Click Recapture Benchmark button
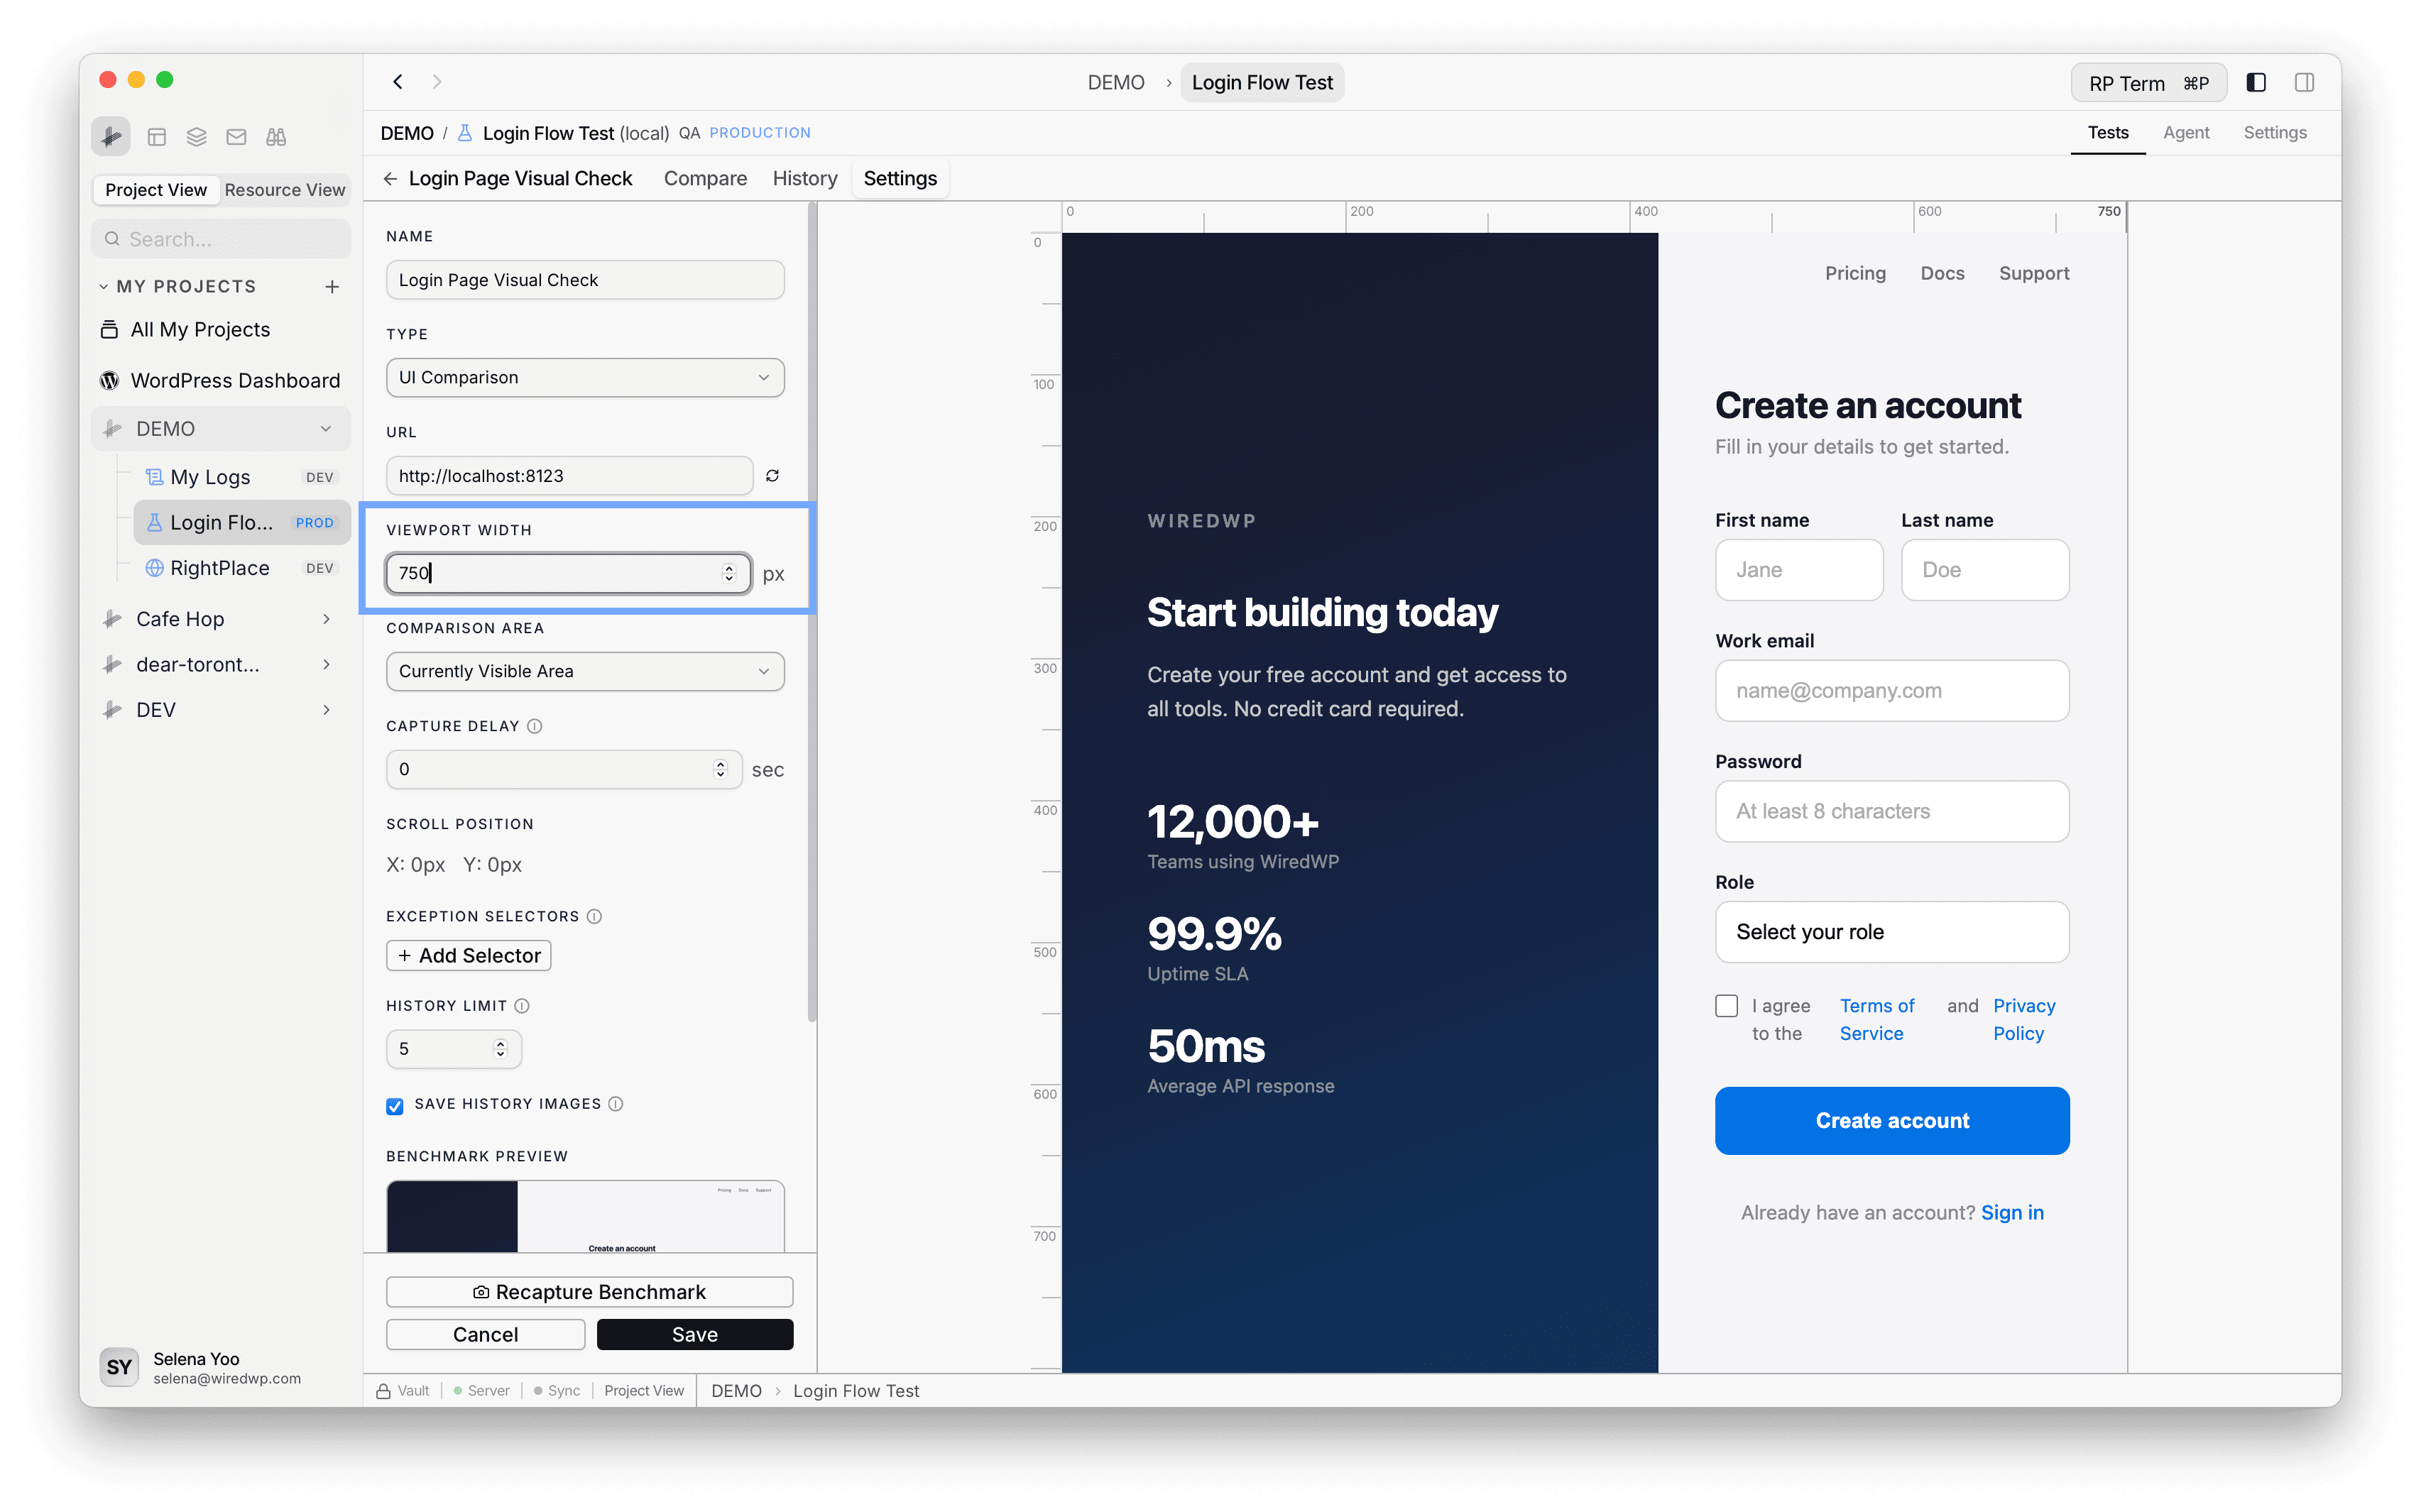 pyautogui.click(x=589, y=1292)
